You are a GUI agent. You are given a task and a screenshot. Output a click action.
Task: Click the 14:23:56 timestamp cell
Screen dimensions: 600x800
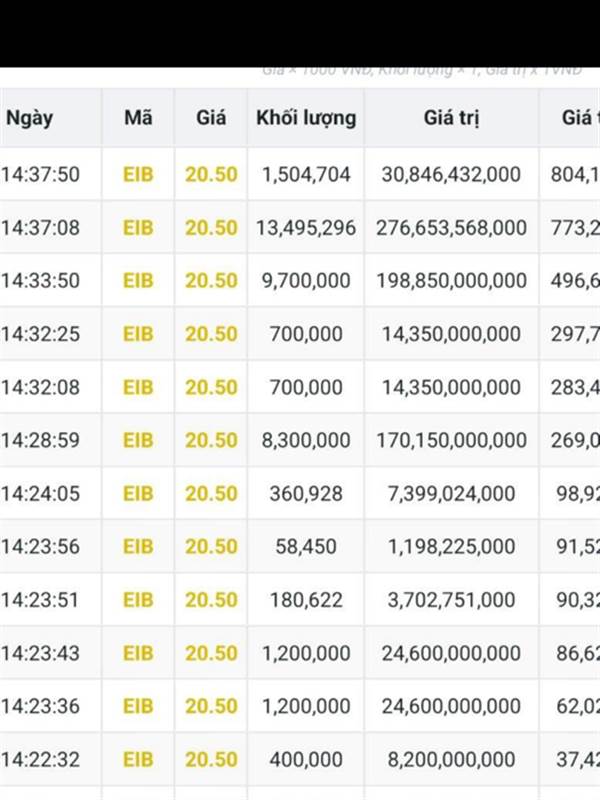[x=40, y=546]
